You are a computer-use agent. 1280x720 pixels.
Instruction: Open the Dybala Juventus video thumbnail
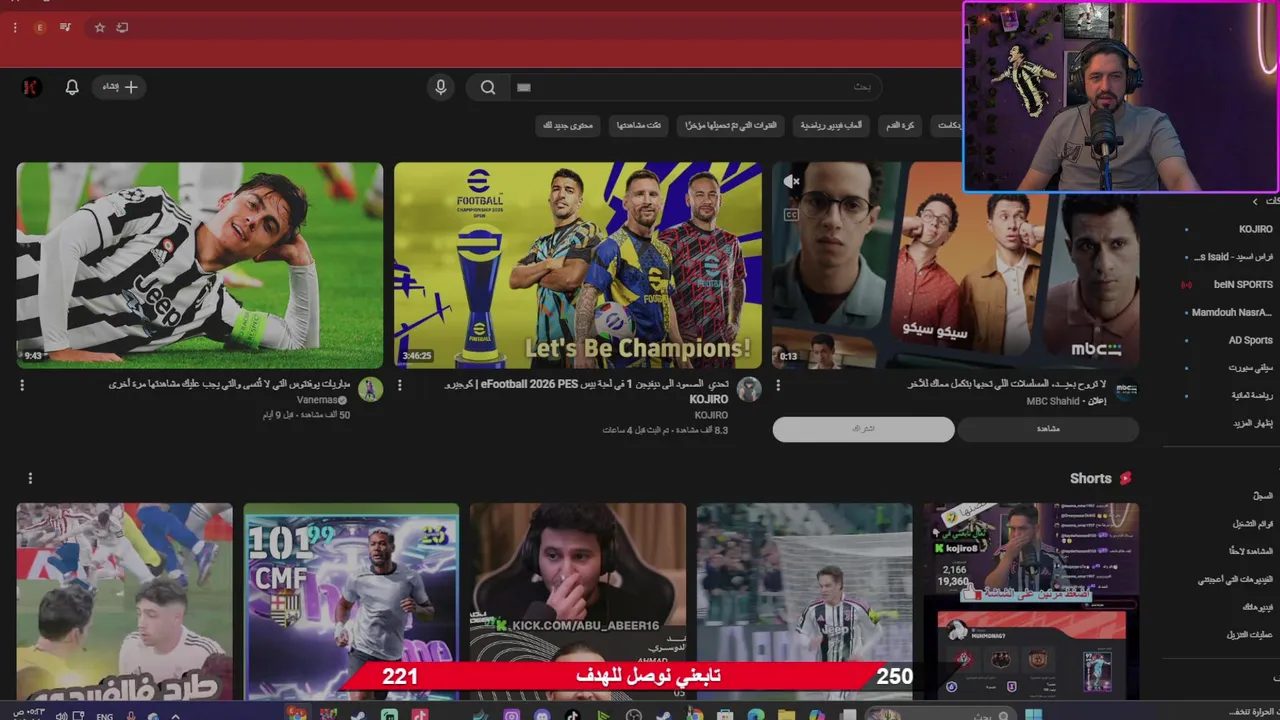pos(200,265)
